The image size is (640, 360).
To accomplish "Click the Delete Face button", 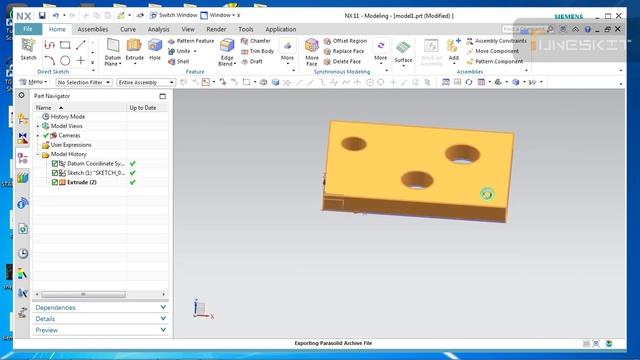I will pyautogui.click(x=342, y=62).
